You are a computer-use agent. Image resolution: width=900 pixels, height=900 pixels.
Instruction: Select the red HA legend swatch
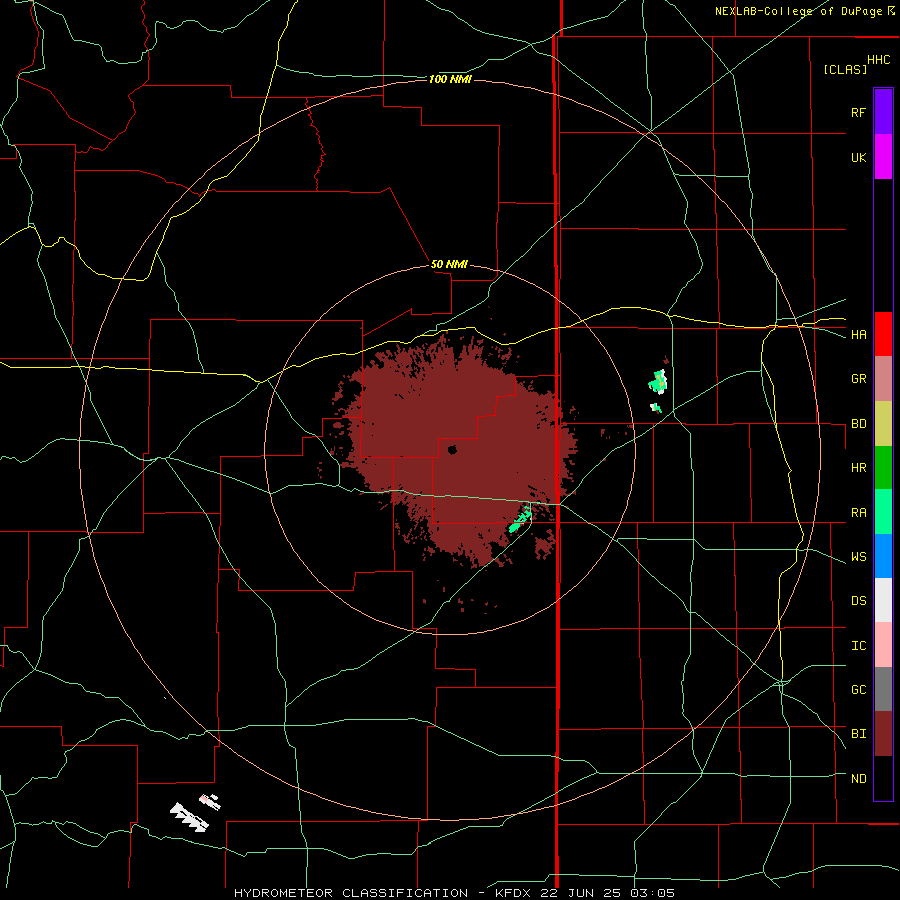[x=883, y=334]
